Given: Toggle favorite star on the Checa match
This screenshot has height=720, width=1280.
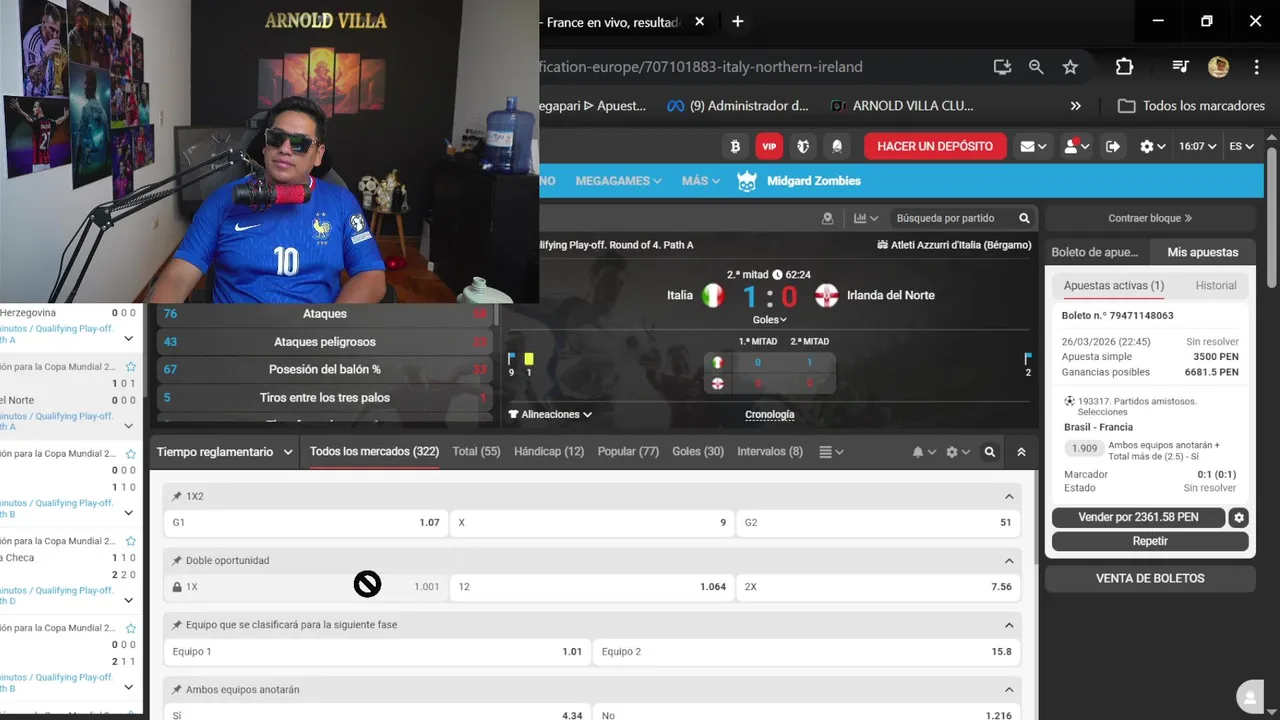Looking at the screenshot, I should (130, 541).
